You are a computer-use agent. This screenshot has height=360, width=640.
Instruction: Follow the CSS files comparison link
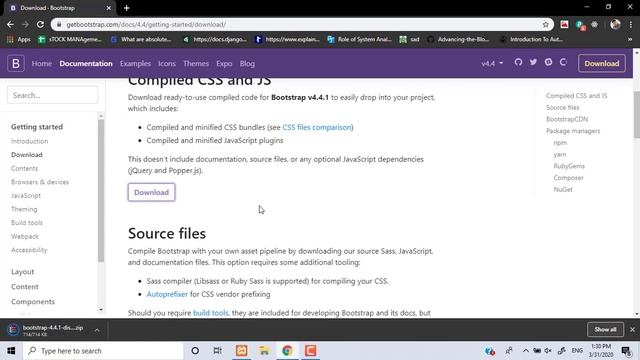coord(317,127)
